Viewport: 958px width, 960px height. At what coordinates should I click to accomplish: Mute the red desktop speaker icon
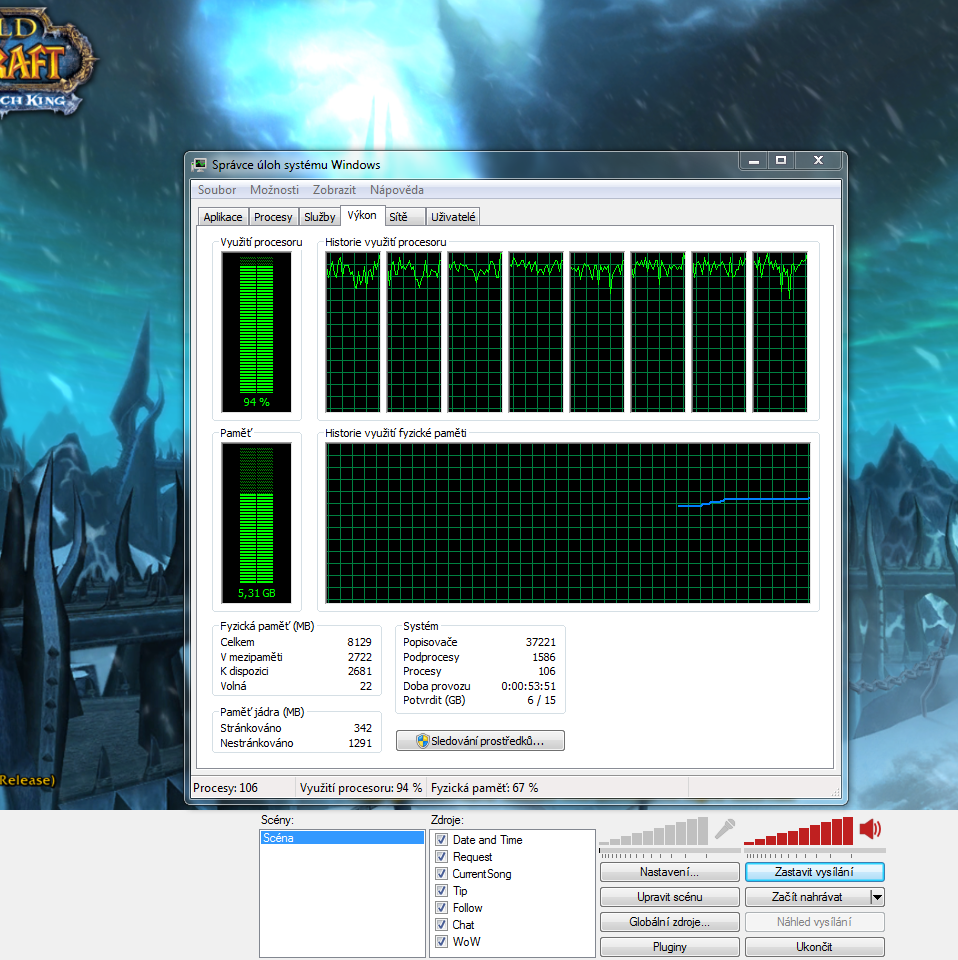coord(870,830)
